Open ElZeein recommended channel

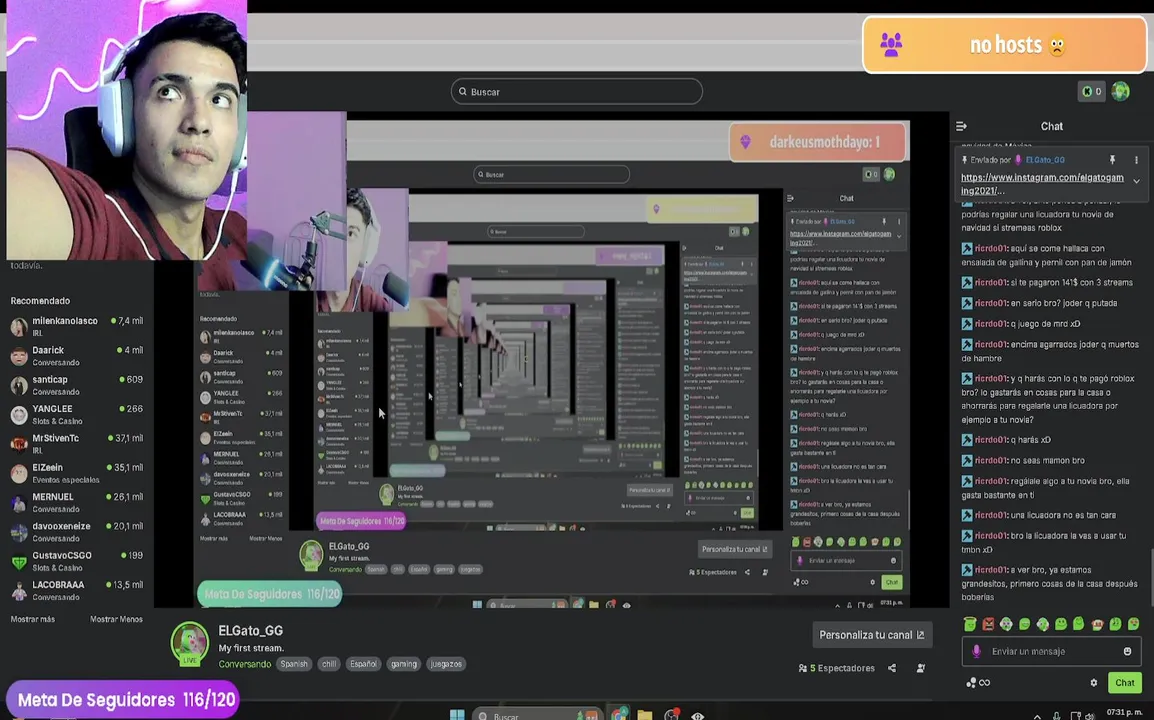tap(77, 473)
